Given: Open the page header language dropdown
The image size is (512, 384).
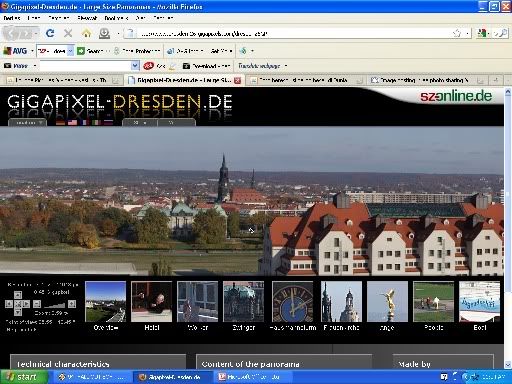Looking at the screenshot, I should point(28,122).
